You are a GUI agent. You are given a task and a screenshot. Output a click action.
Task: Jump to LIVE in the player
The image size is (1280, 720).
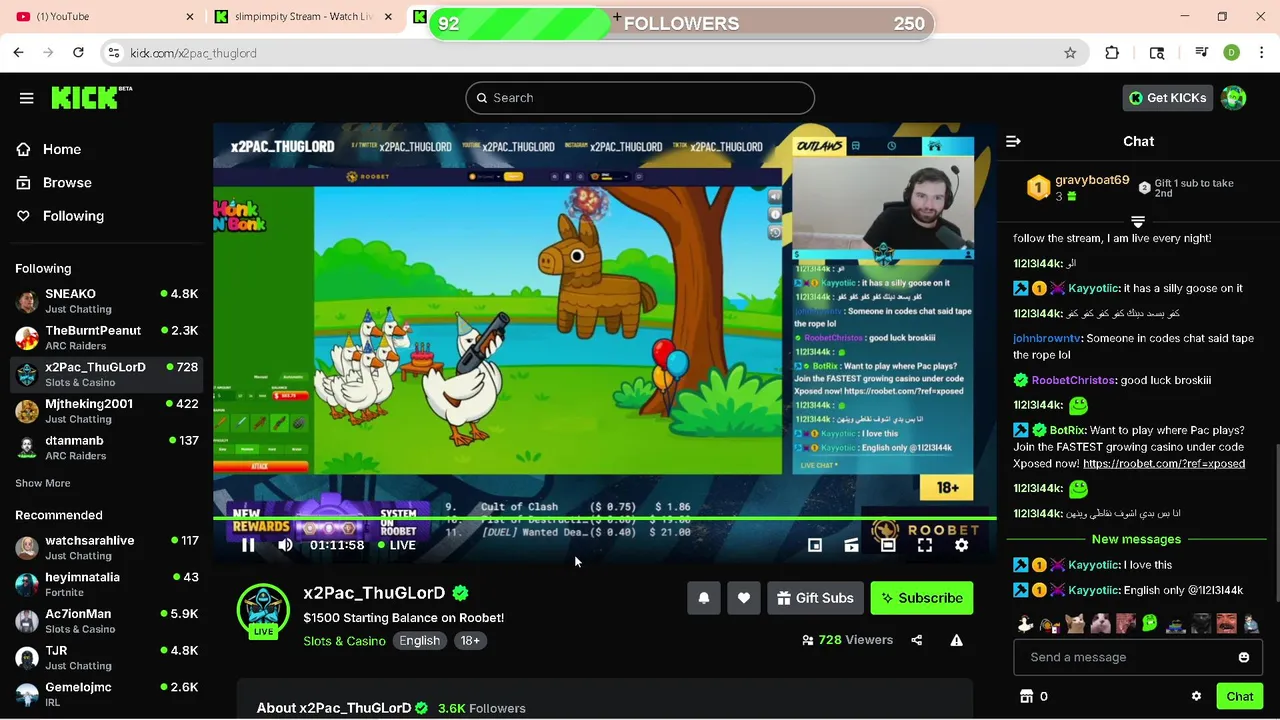tap(397, 545)
